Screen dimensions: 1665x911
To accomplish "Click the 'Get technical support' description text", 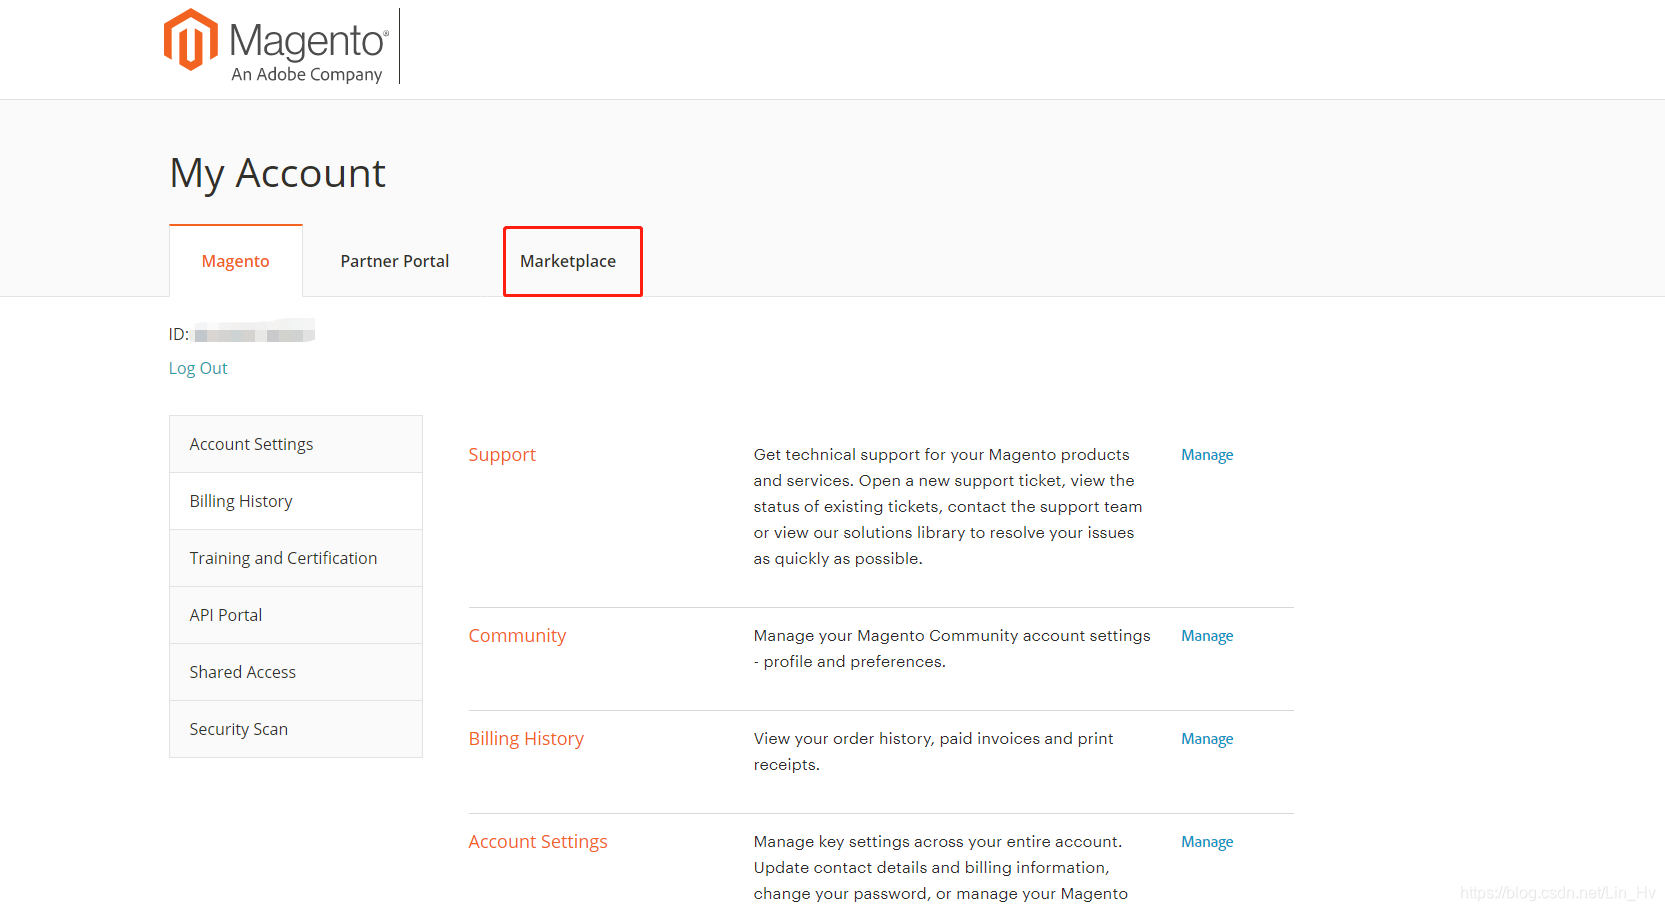I will (x=948, y=506).
